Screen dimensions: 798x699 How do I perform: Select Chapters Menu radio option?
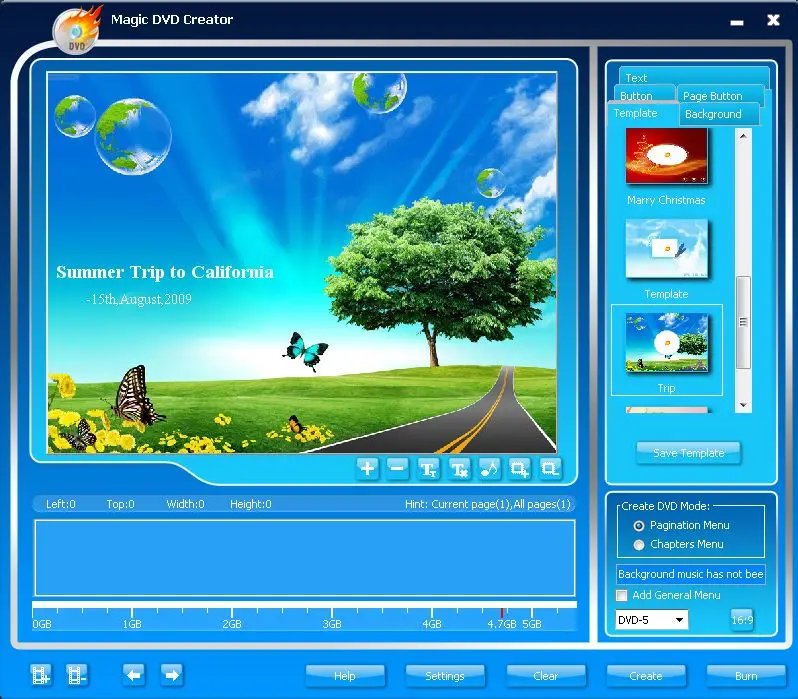(639, 545)
